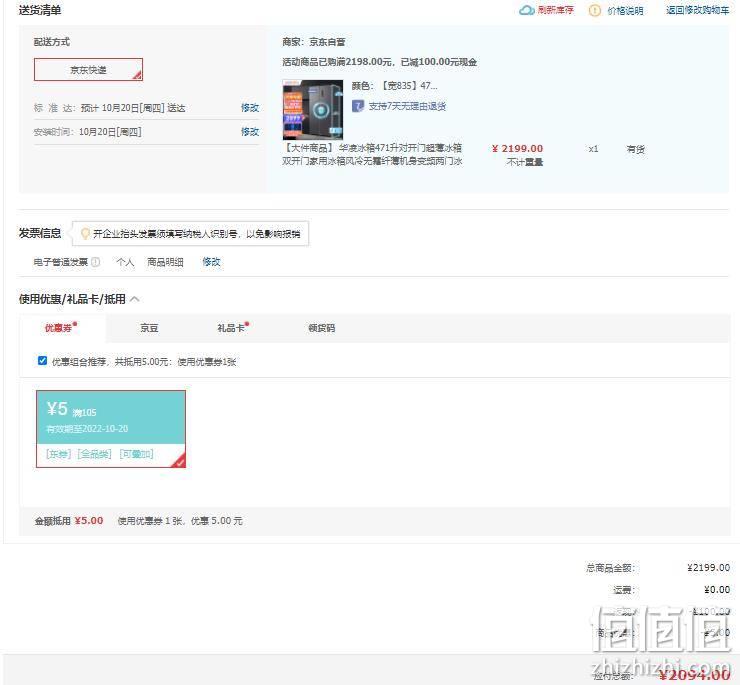Go back via 返回修改购物车
Image resolution: width=740 pixels, height=685 pixels.
coord(698,10)
